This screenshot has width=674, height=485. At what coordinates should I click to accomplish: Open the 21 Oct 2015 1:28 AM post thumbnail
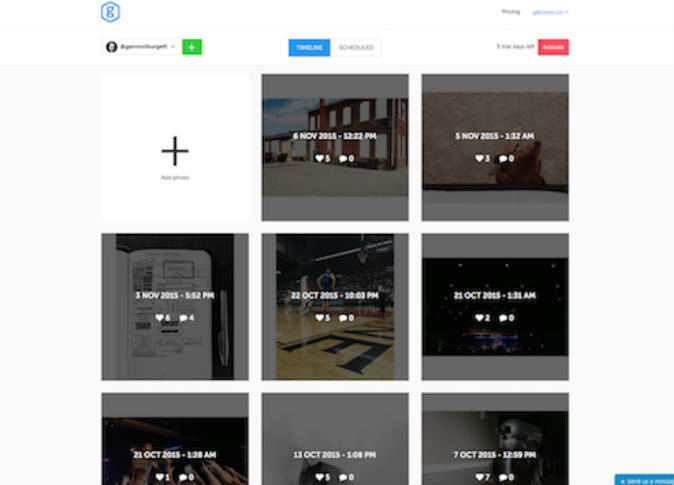point(175,440)
